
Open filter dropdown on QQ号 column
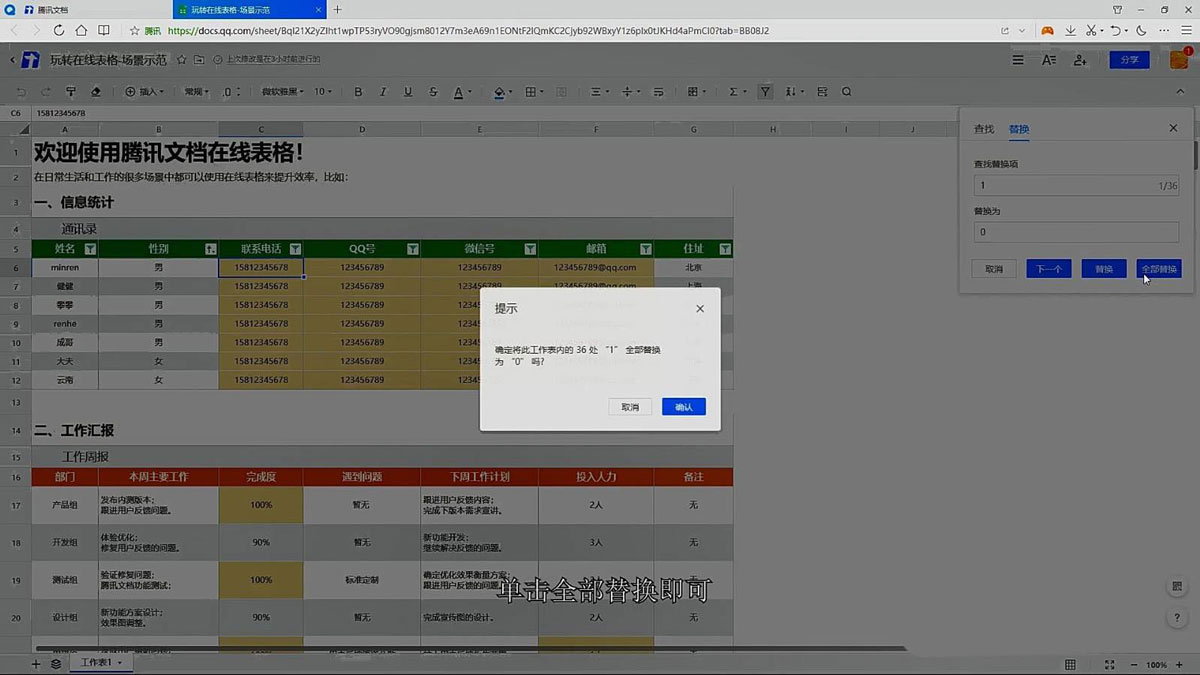412,249
